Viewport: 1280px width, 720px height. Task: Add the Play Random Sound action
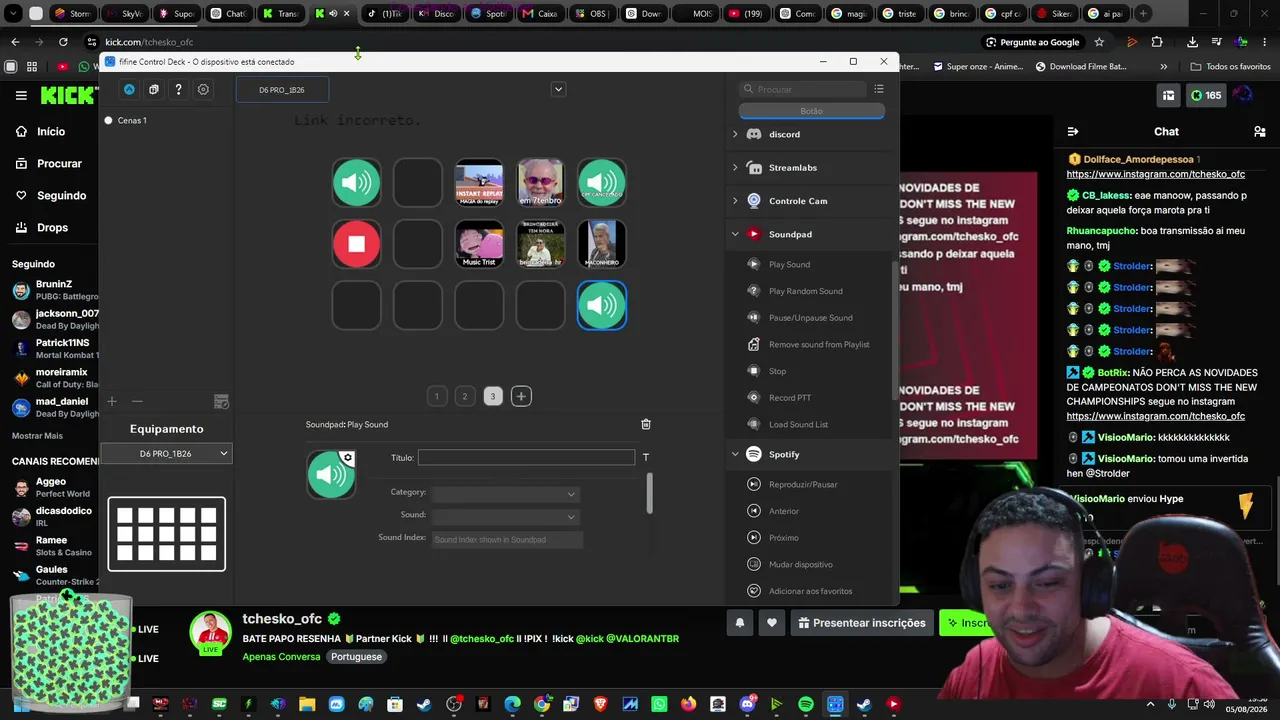point(805,291)
